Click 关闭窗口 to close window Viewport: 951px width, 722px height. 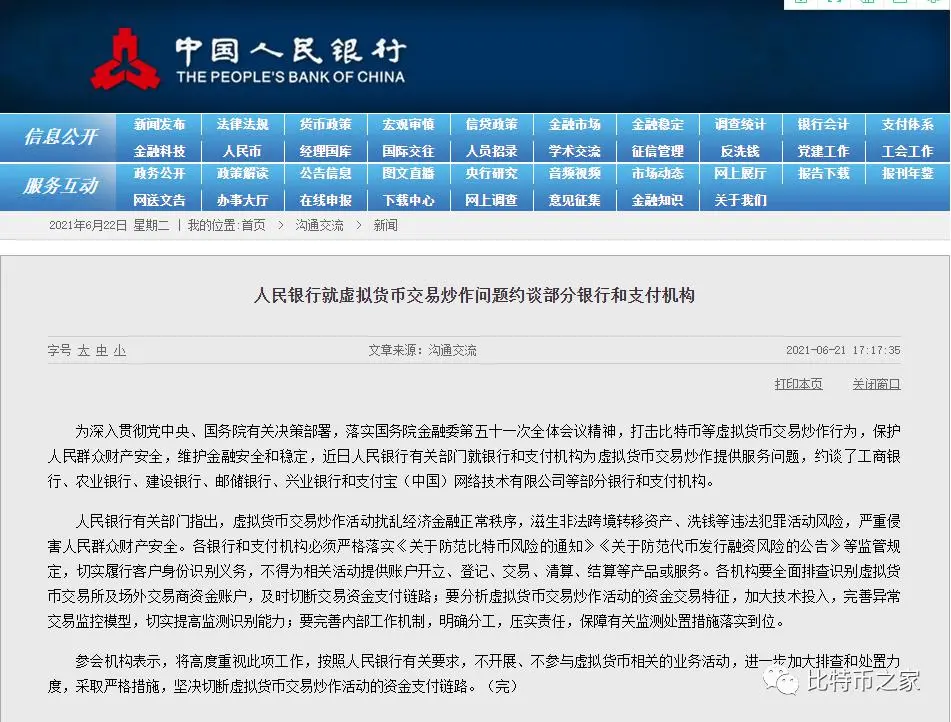[876, 384]
